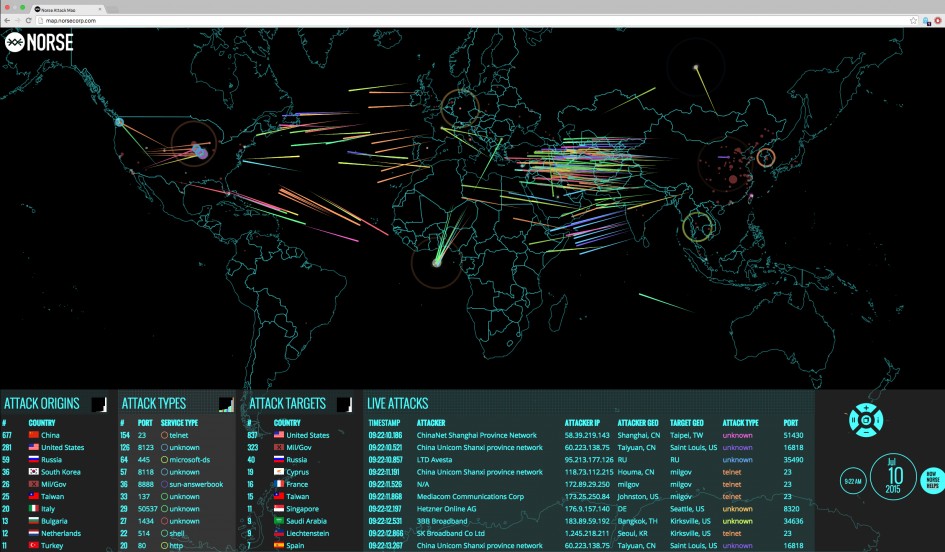Click the 9:22 AM time circle

coord(853,481)
